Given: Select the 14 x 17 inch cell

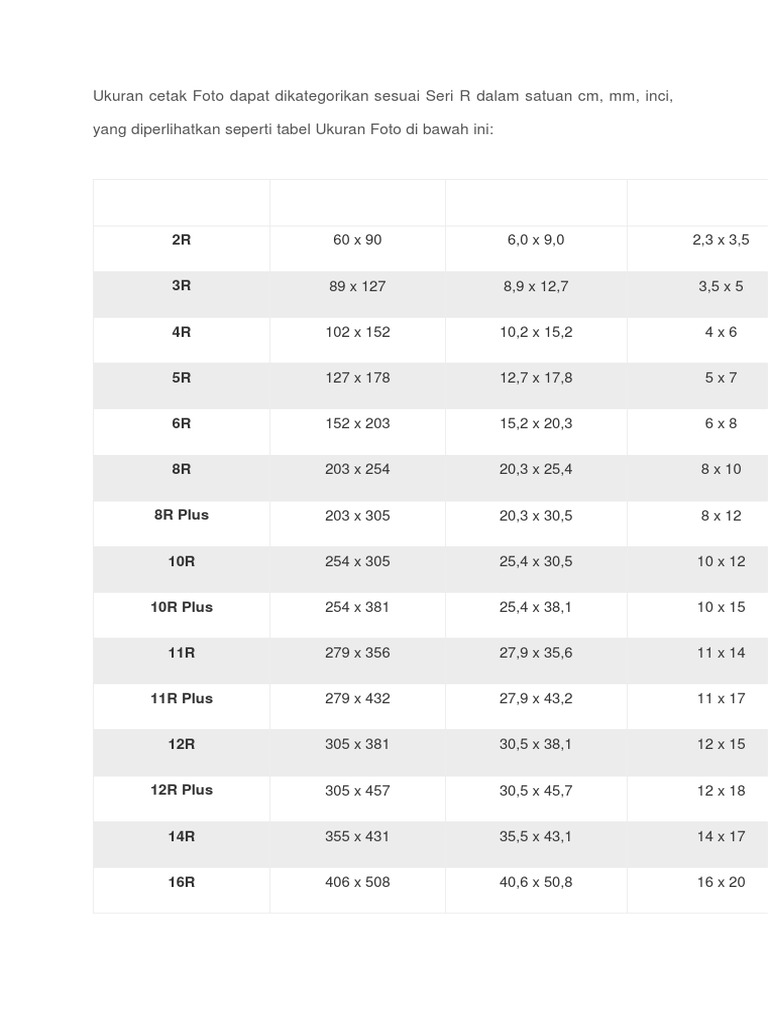Looking at the screenshot, I should (x=720, y=836).
